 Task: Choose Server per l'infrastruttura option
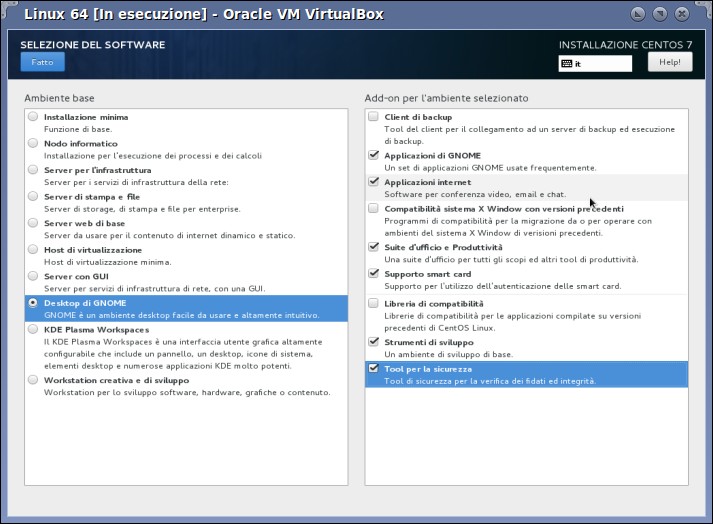click(x=33, y=170)
